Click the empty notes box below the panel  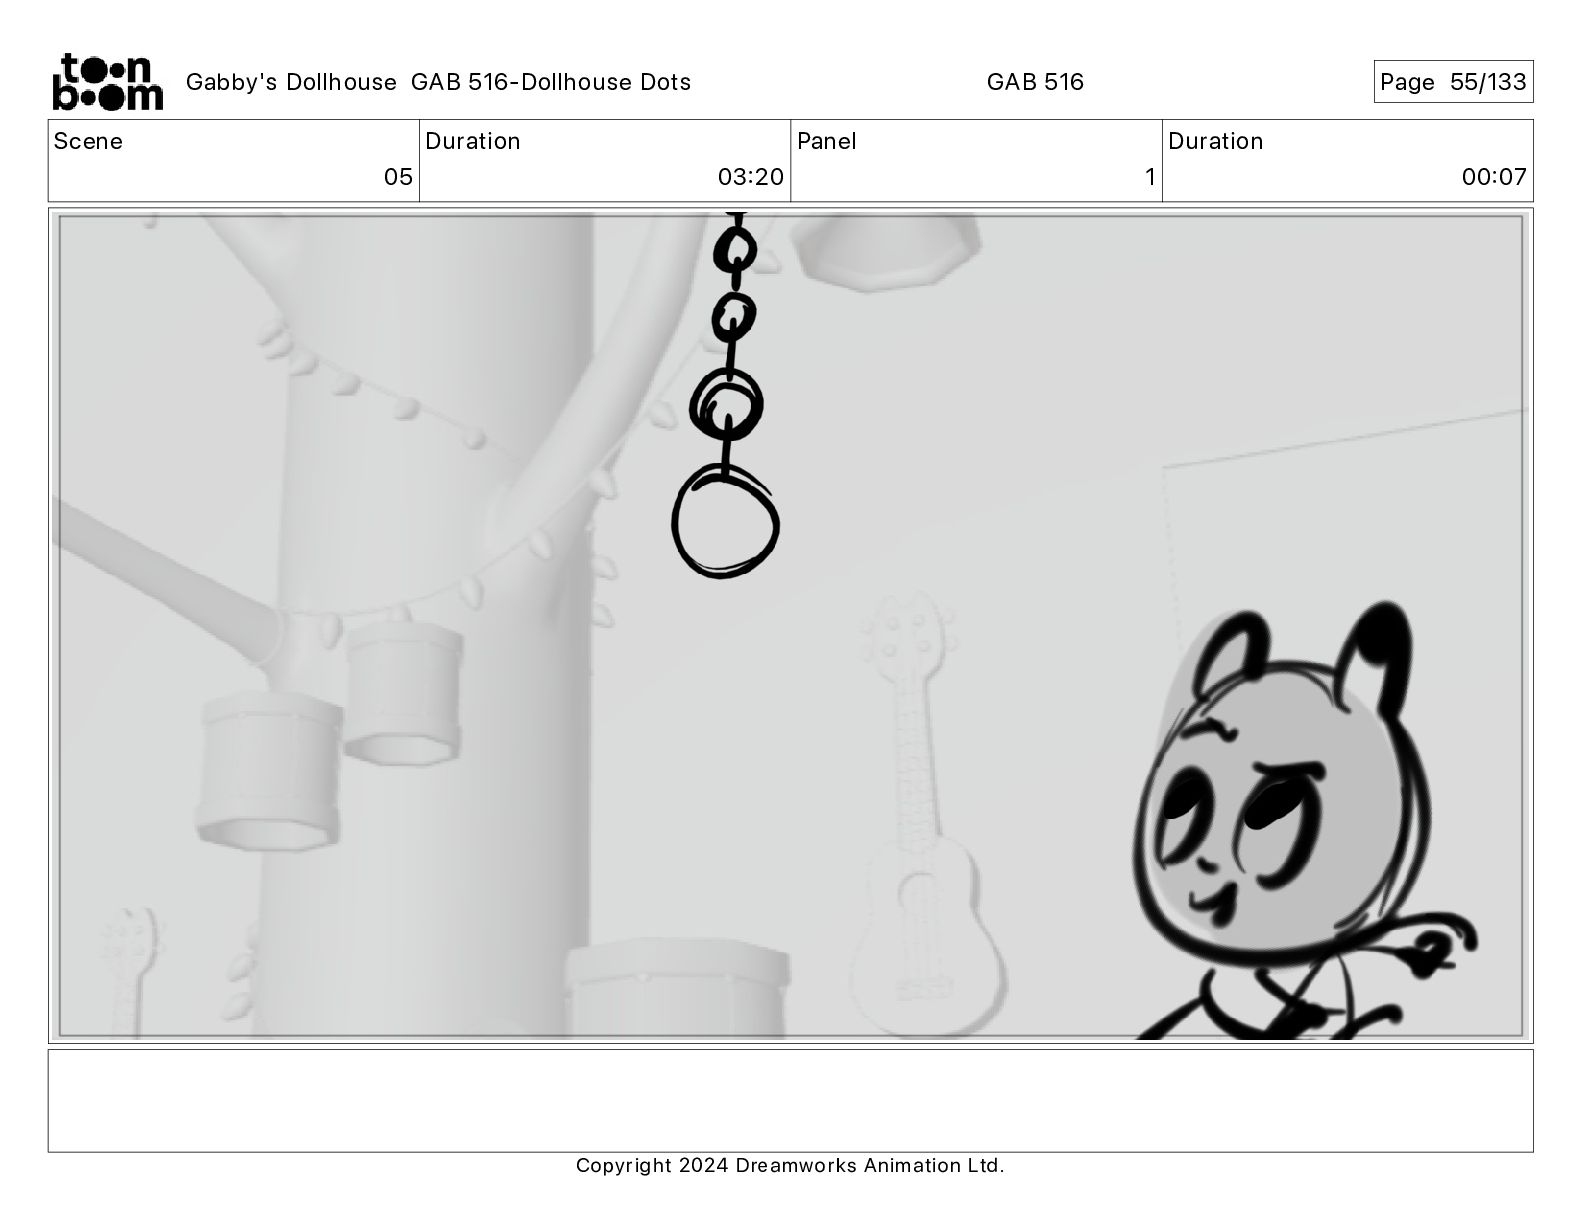click(791, 1100)
